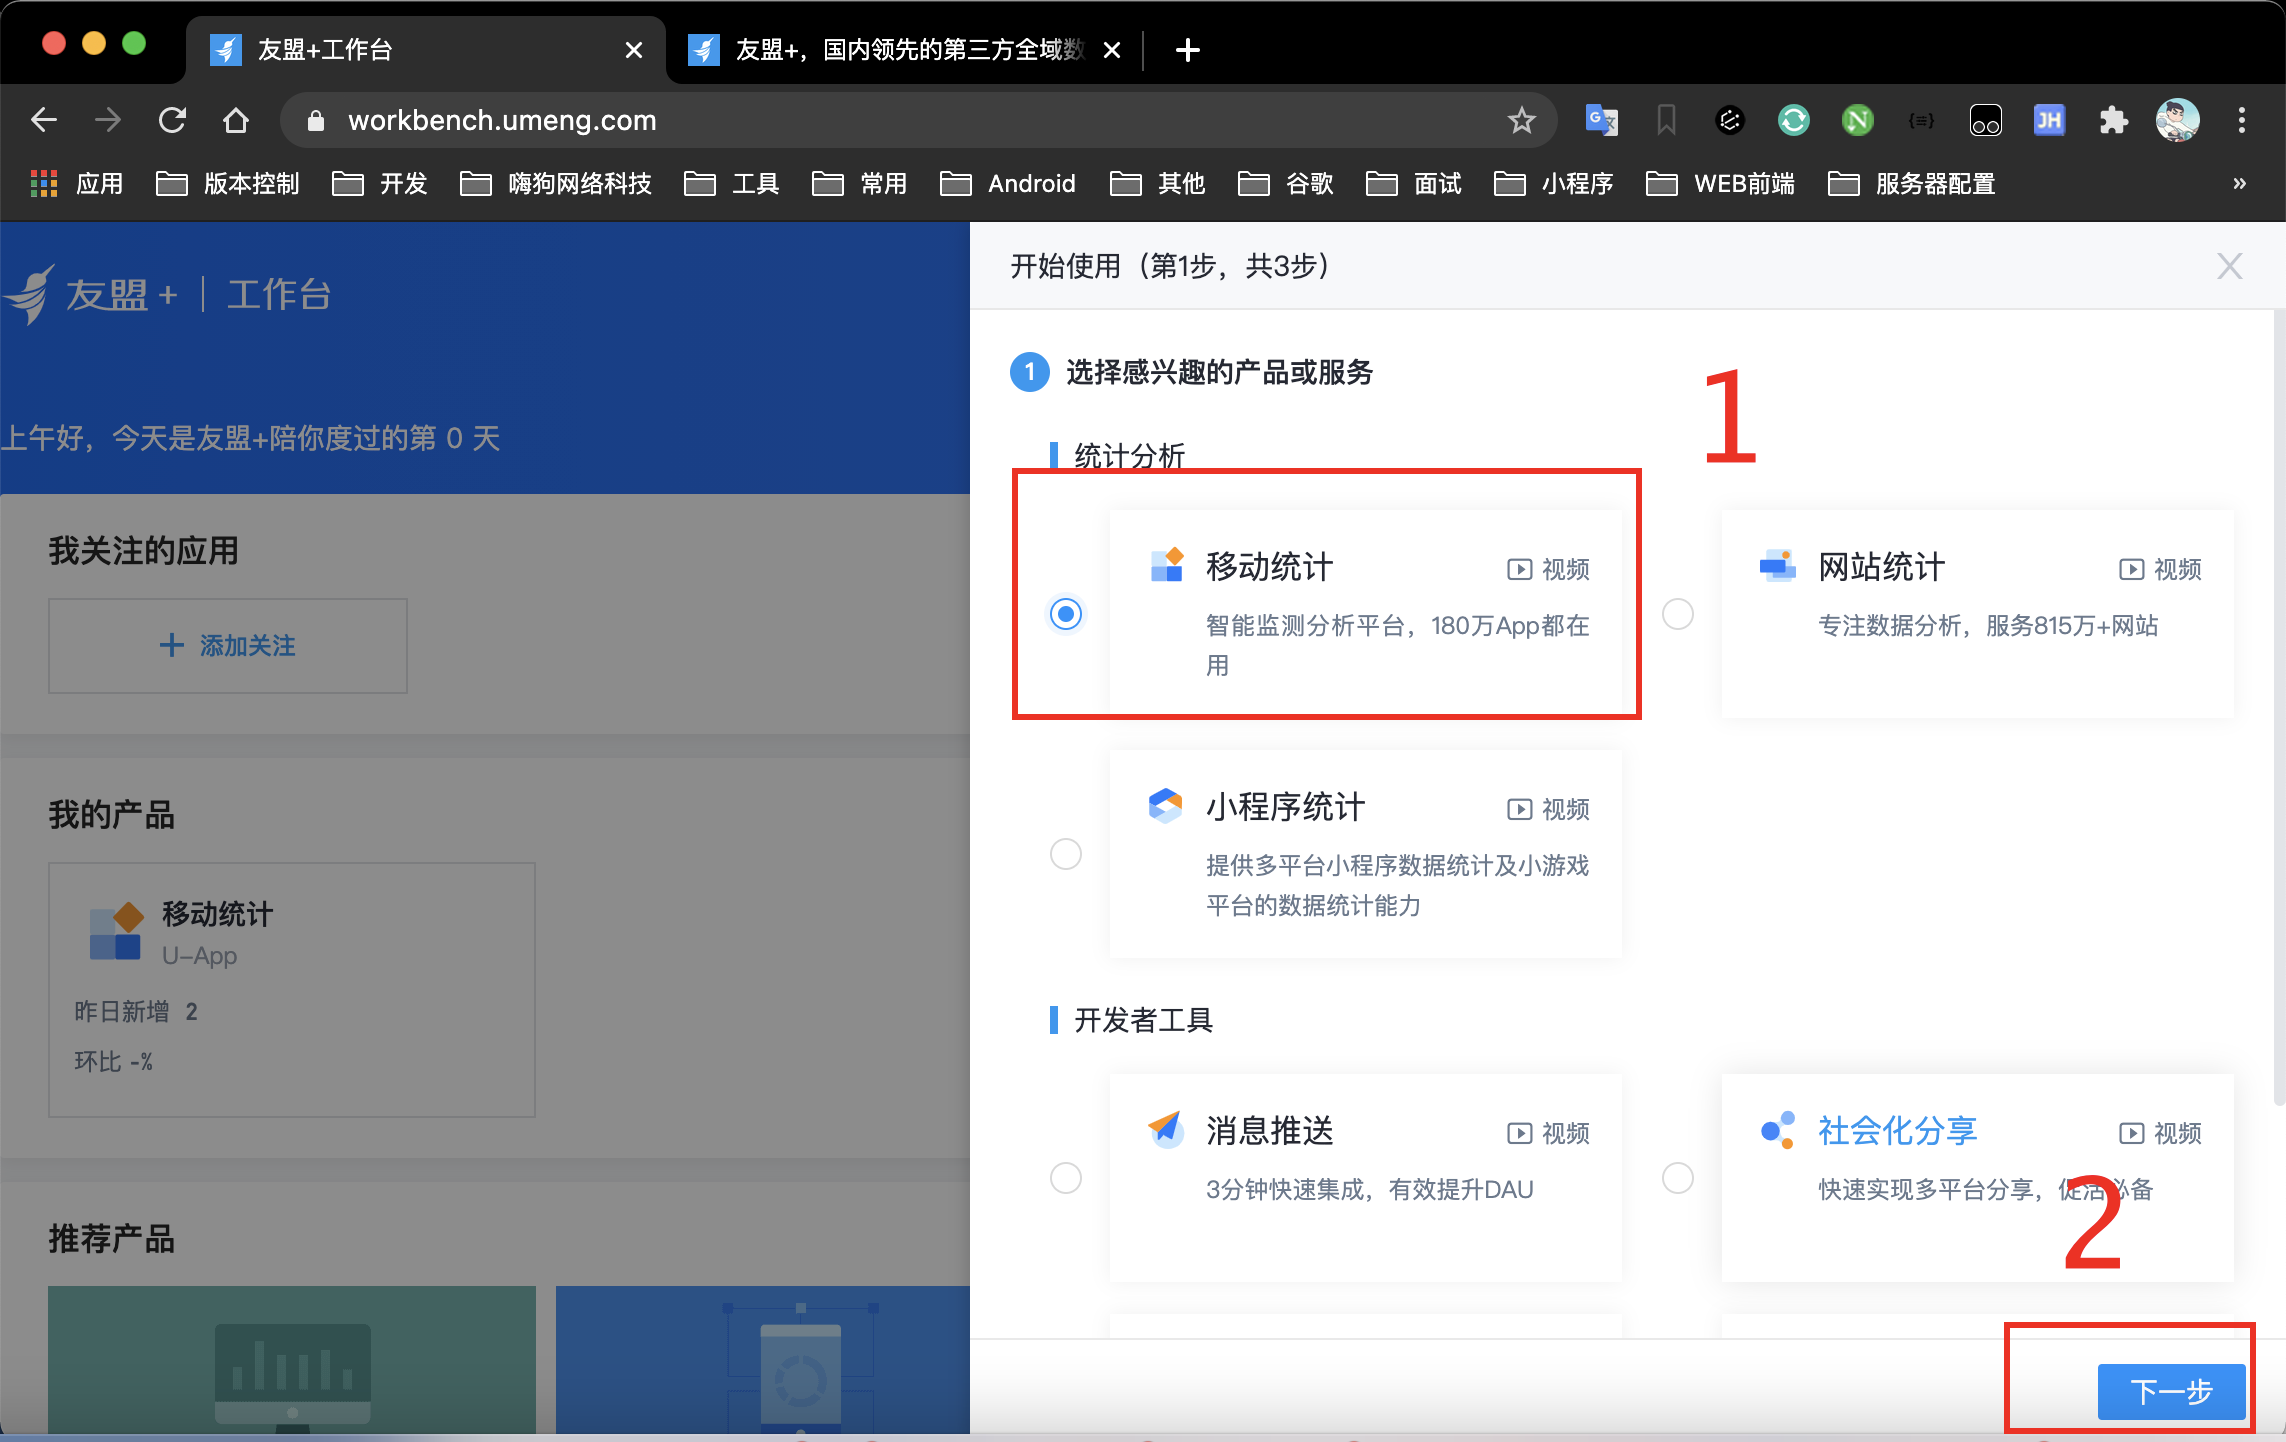Expand the hidden bookmarks overflow chevron
This screenshot has width=2286, height=1442.
tap(2240, 184)
